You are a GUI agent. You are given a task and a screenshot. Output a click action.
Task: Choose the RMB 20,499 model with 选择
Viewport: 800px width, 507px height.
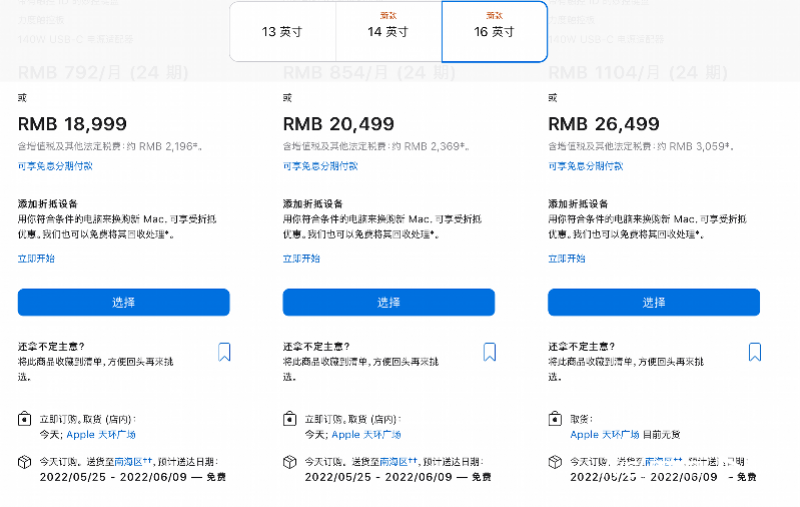388,302
